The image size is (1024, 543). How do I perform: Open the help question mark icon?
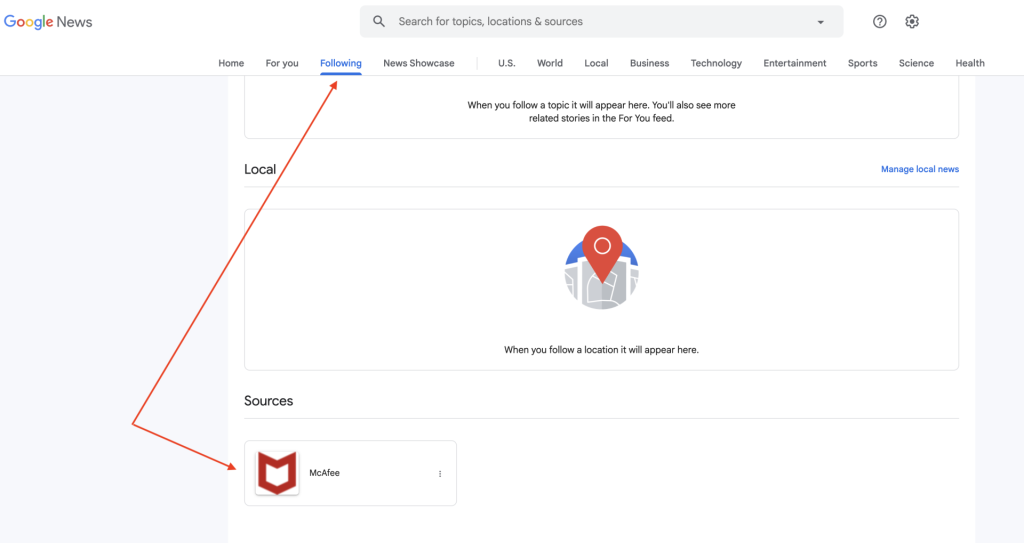click(x=880, y=22)
